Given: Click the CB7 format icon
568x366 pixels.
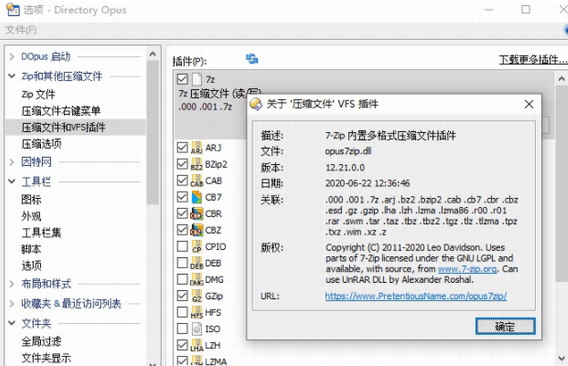Looking at the screenshot, I should [196, 197].
